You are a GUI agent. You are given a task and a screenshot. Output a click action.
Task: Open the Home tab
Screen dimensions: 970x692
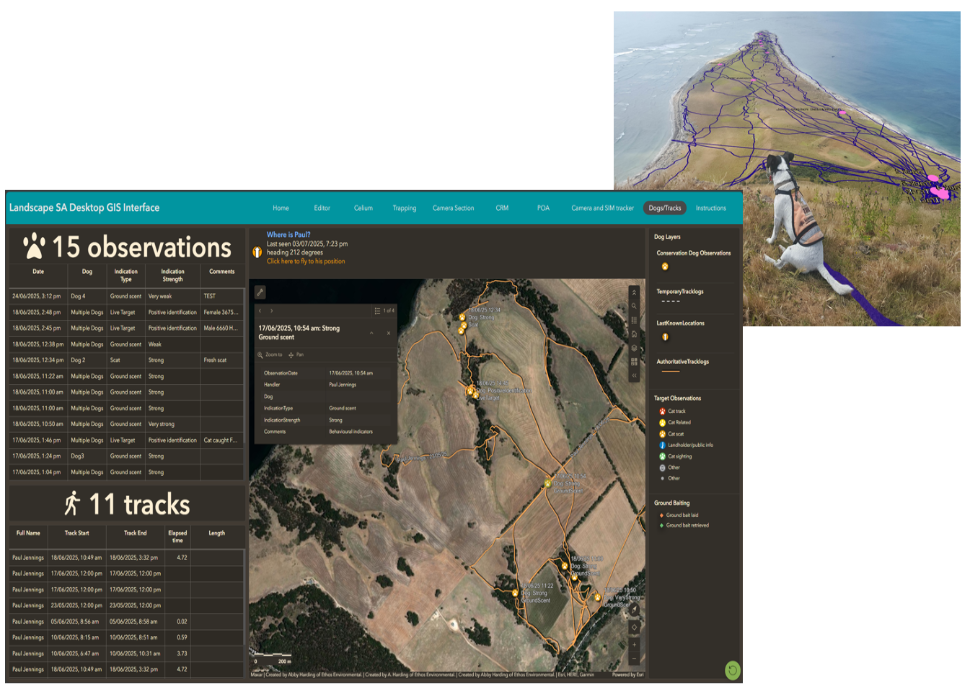[281, 208]
